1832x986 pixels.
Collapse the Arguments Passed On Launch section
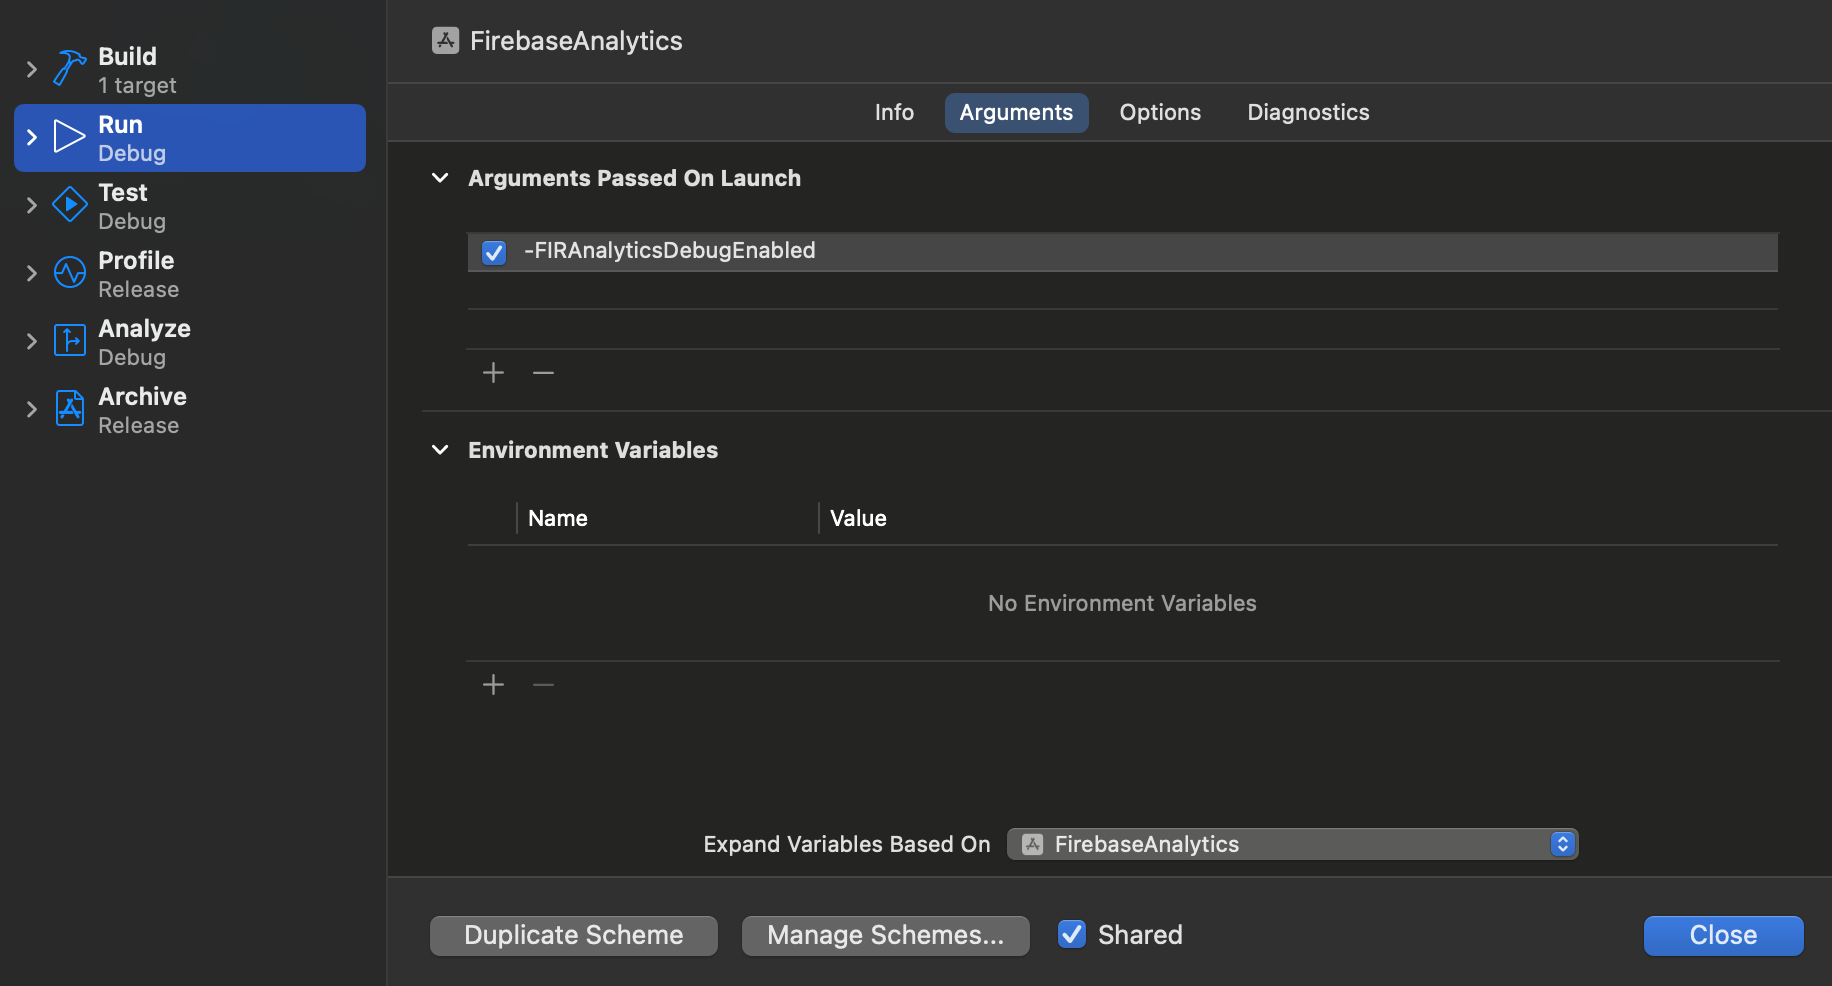440,178
